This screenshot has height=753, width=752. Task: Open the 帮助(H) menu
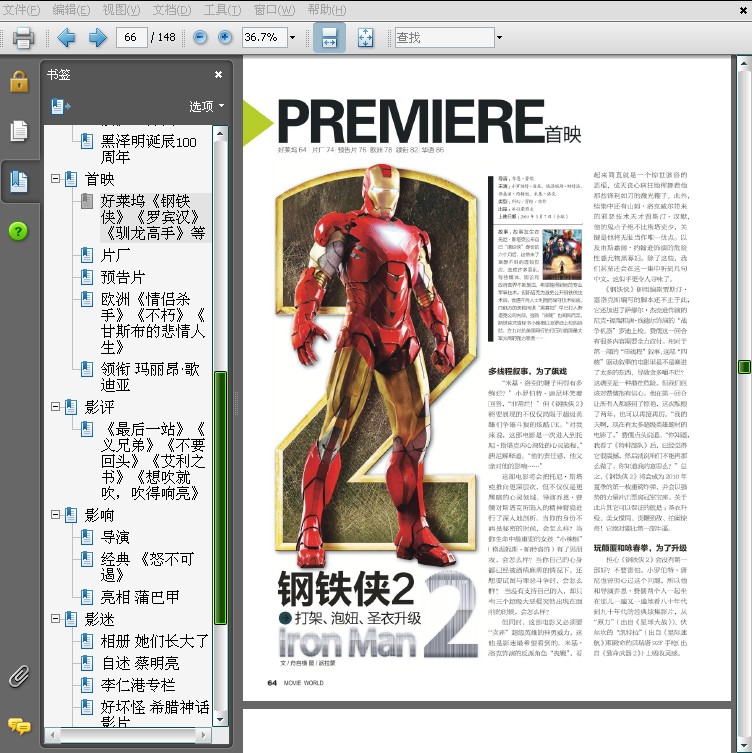point(327,10)
